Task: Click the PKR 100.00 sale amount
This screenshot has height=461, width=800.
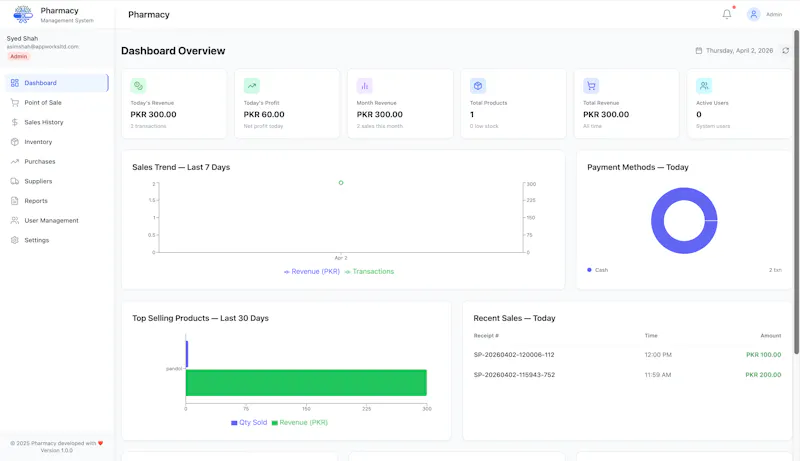Action: click(763, 354)
